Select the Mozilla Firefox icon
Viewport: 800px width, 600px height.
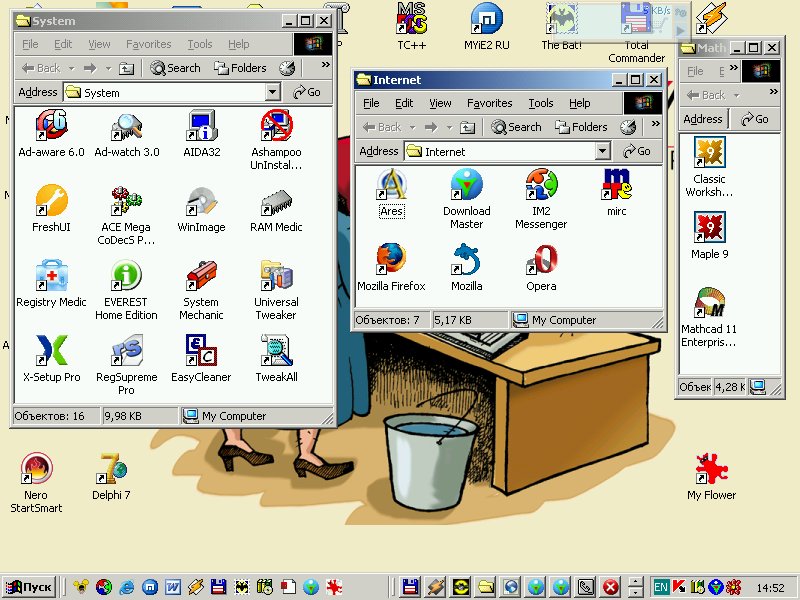(x=391, y=261)
